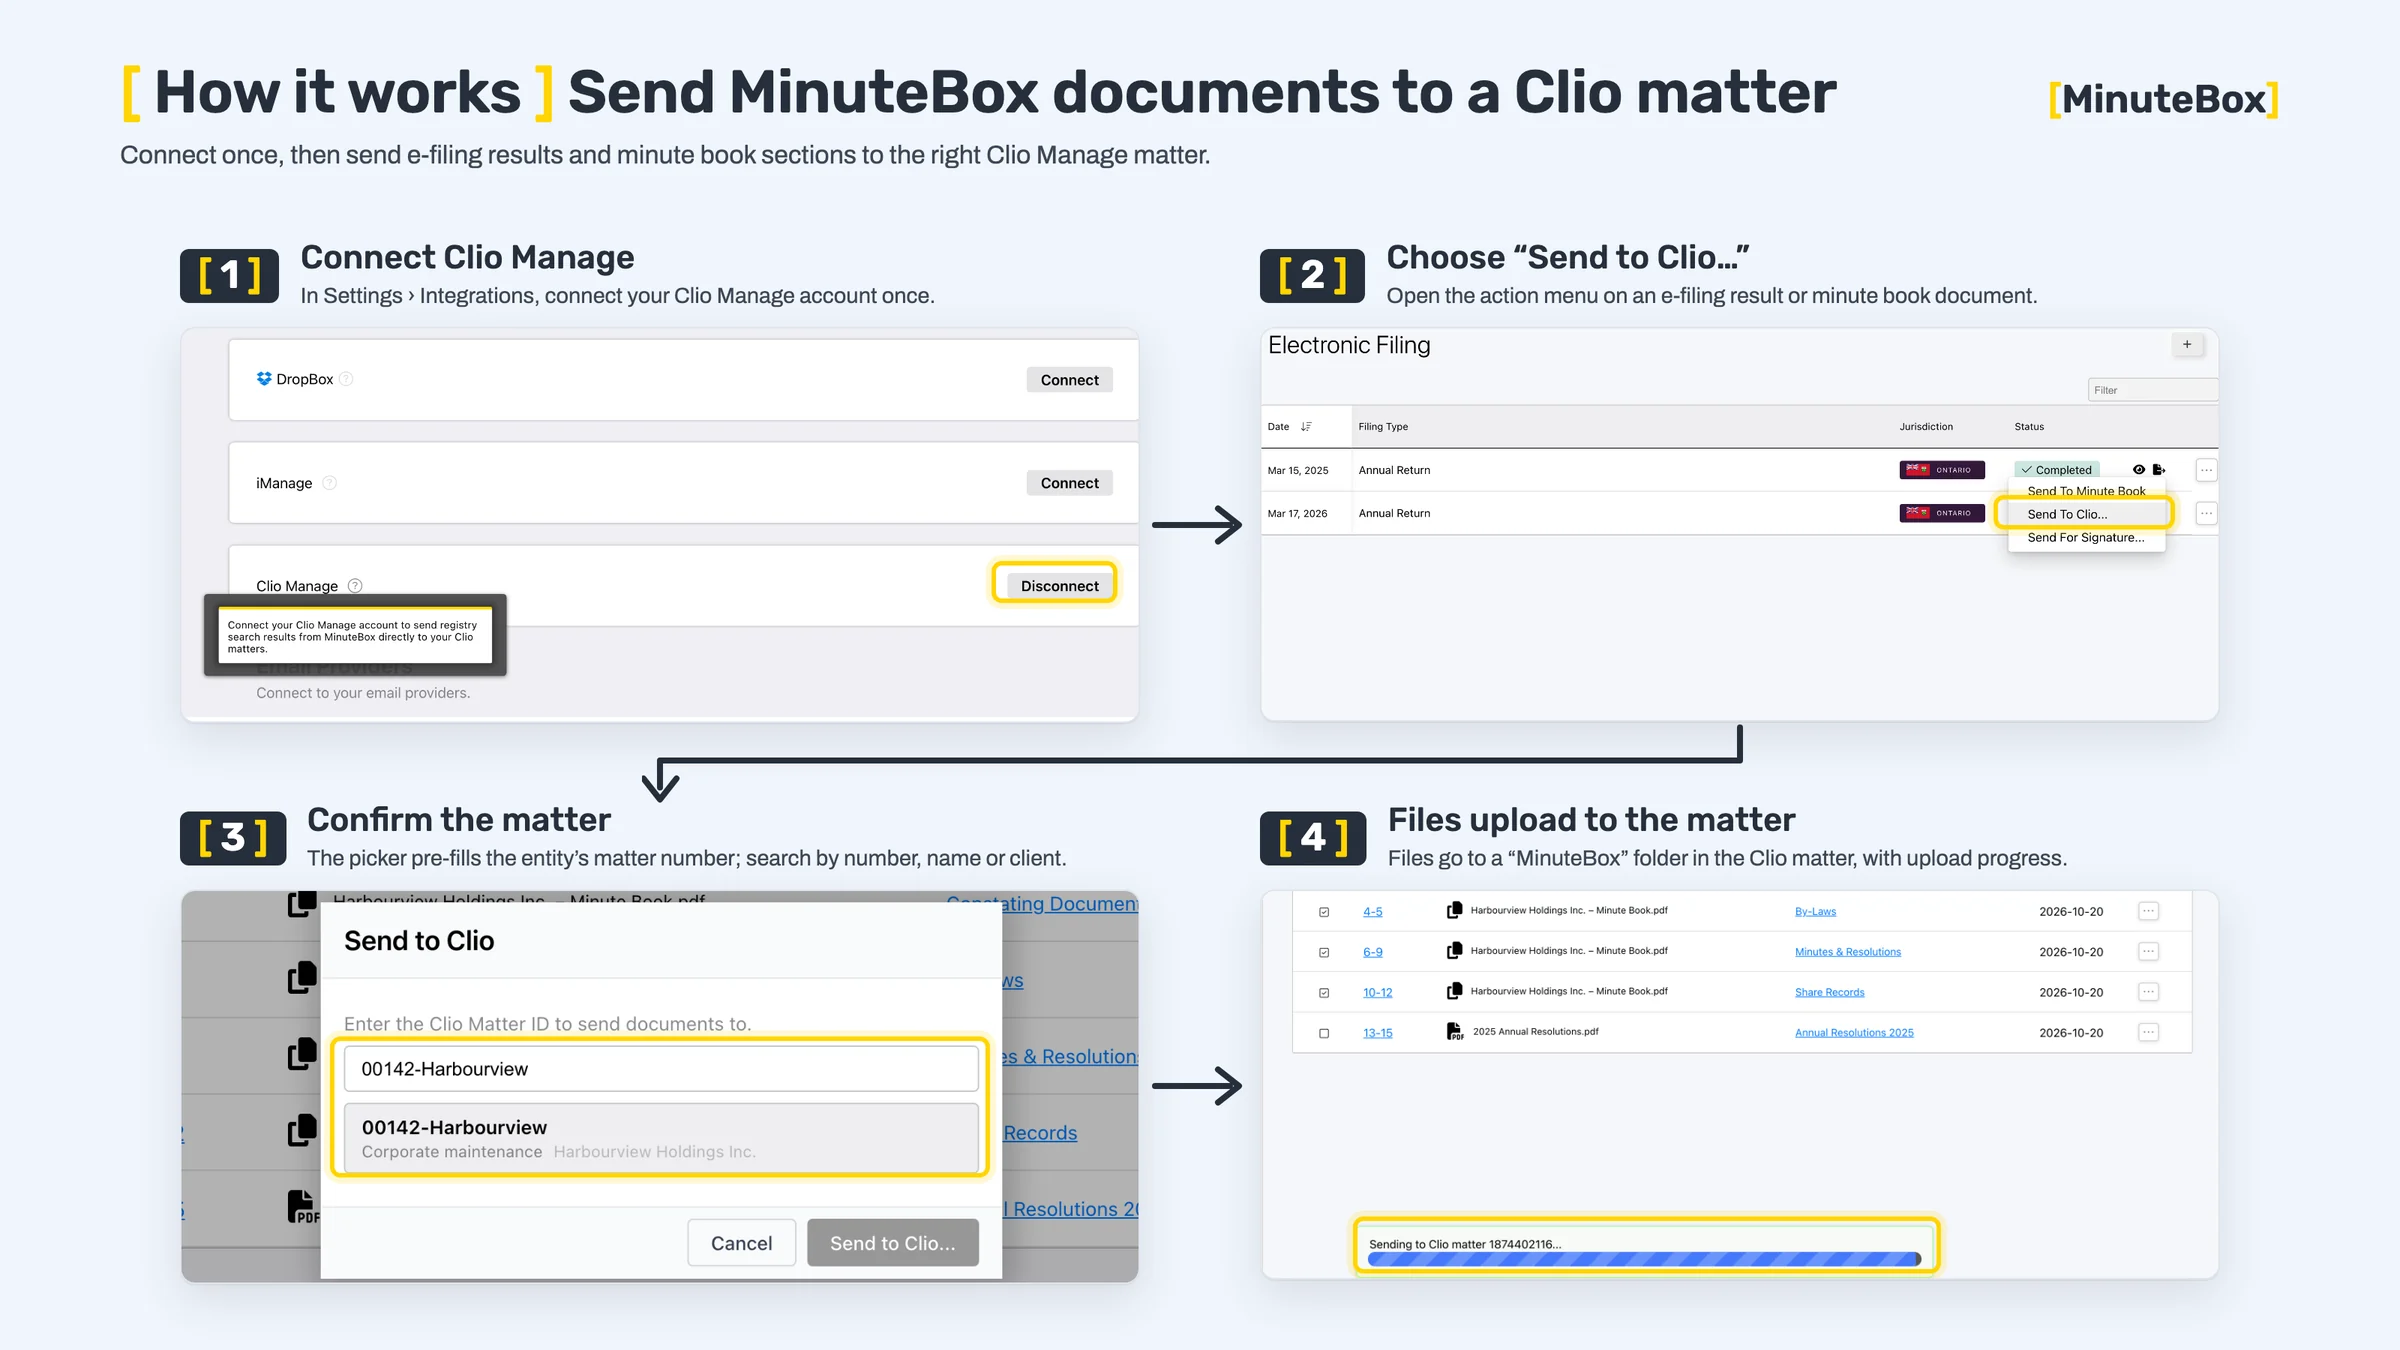Open the more menu on Share Records row
Screen dimensions: 2400x1350
coord(2148,992)
